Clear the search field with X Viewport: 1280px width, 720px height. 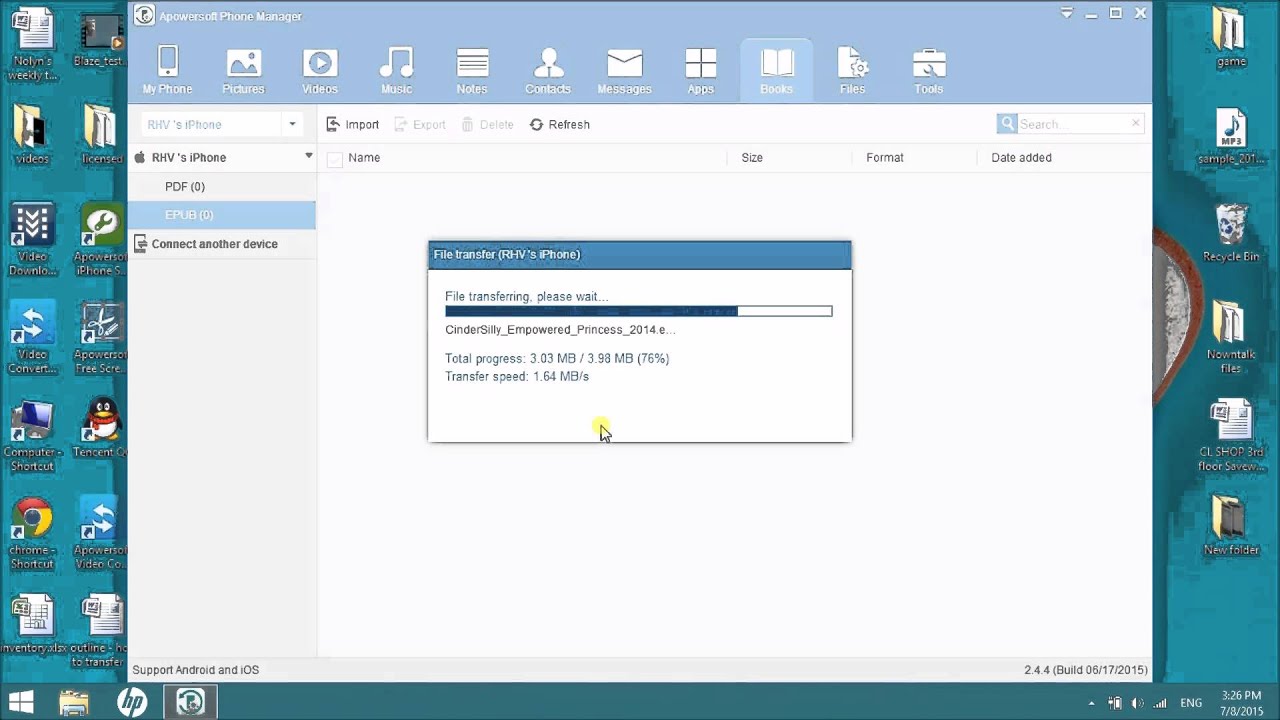point(1136,124)
